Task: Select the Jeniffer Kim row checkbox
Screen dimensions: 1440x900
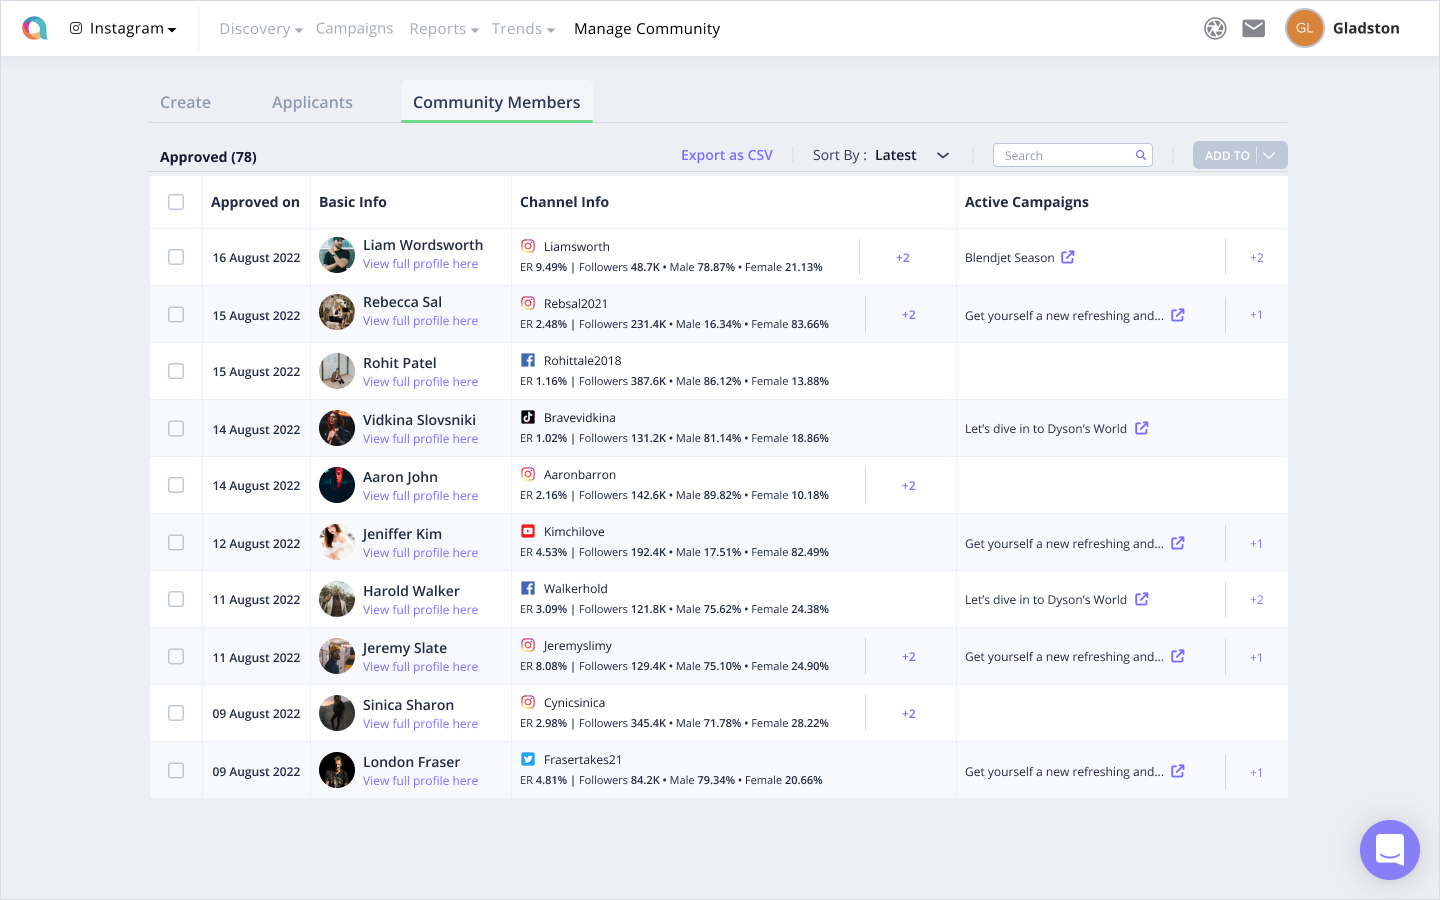Action: [176, 542]
